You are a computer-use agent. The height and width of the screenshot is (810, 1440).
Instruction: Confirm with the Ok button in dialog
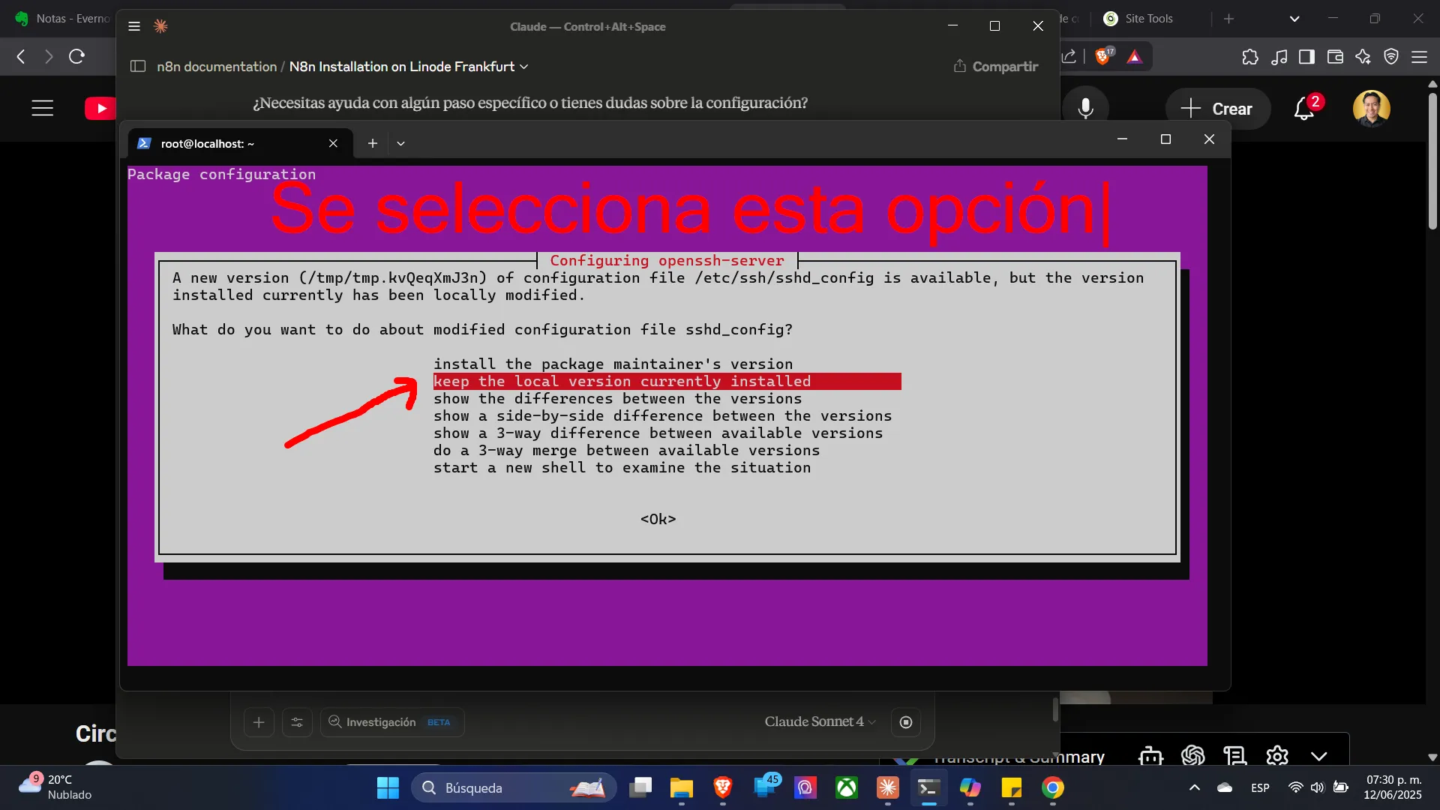[x=658, y=519]
